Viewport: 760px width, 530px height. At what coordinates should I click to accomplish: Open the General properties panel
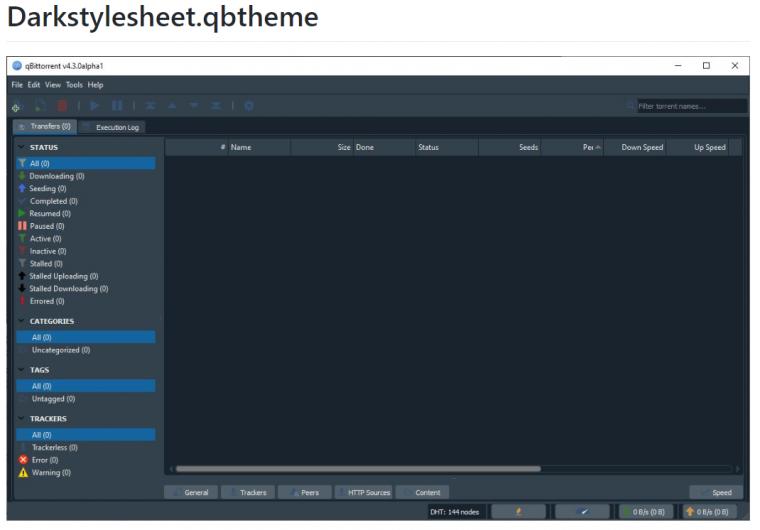191,492
